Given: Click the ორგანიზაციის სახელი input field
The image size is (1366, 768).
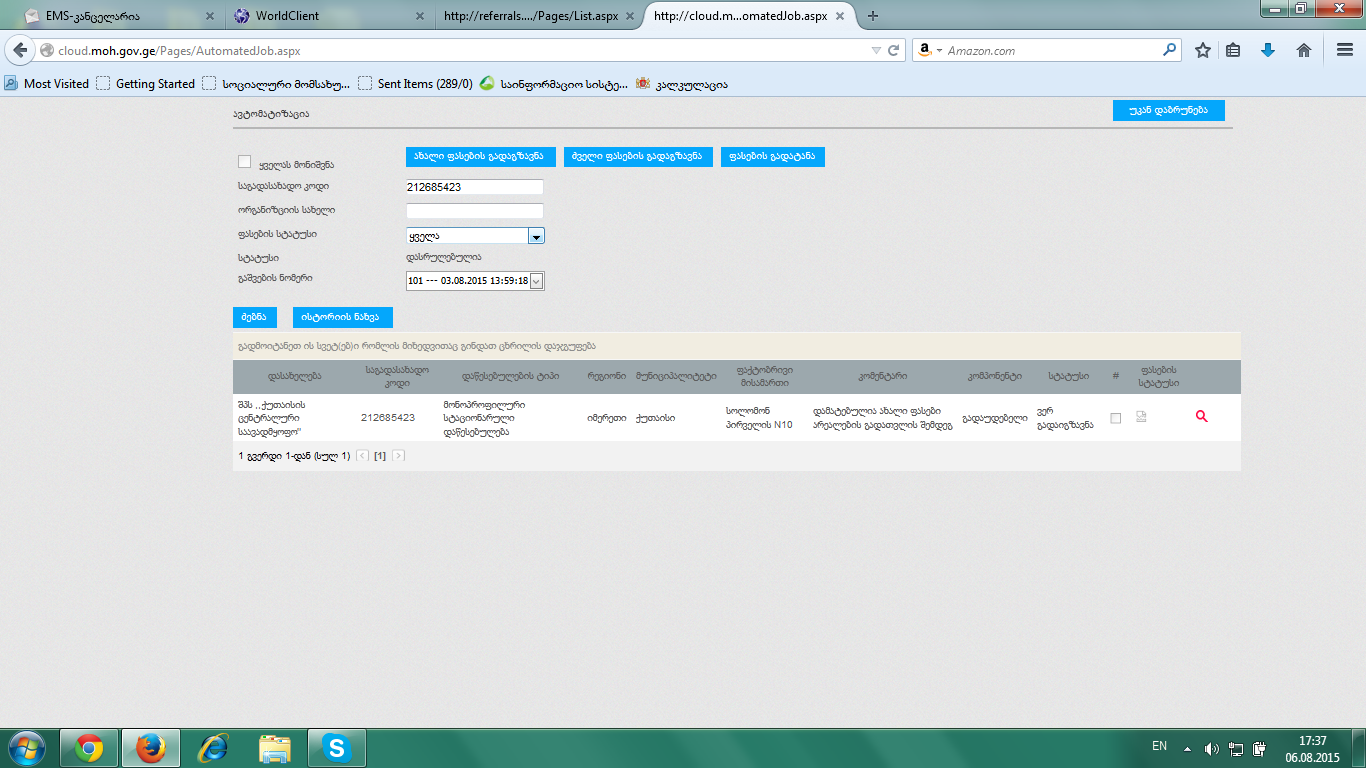Looking at the screenshot, I should pos(474,211).
